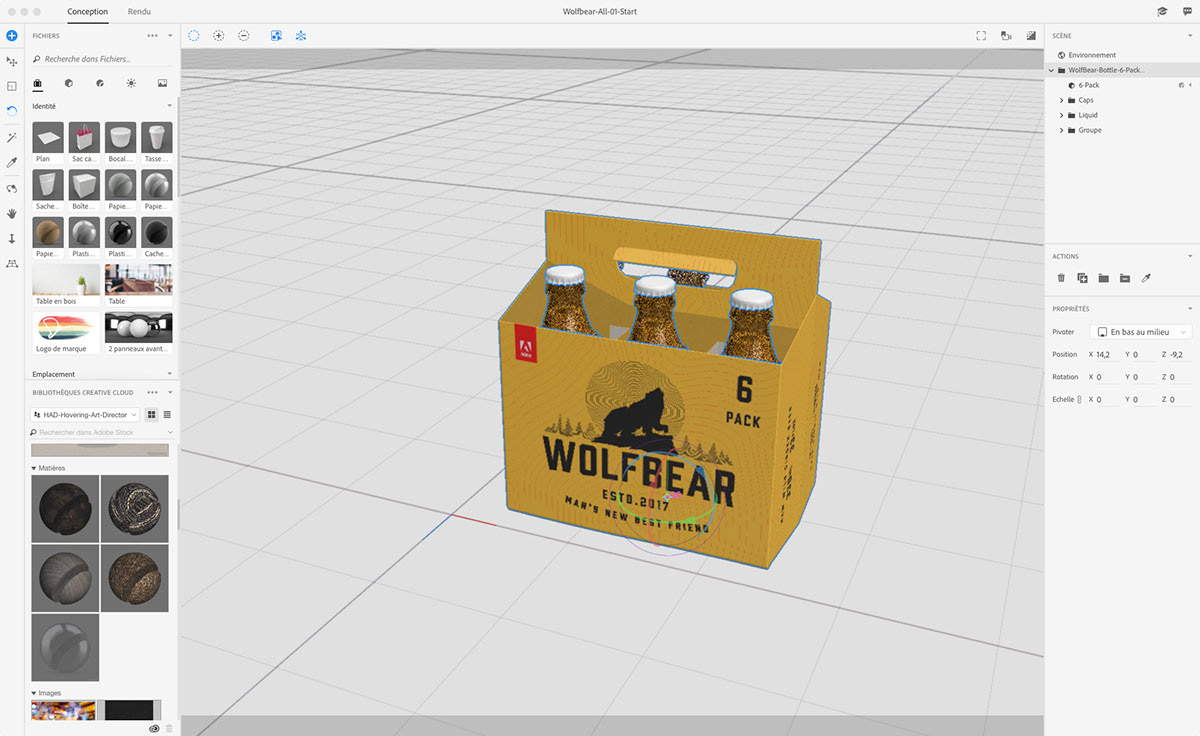Select the horizon tool
The image size is (1200, 736).
pos(12,264)
